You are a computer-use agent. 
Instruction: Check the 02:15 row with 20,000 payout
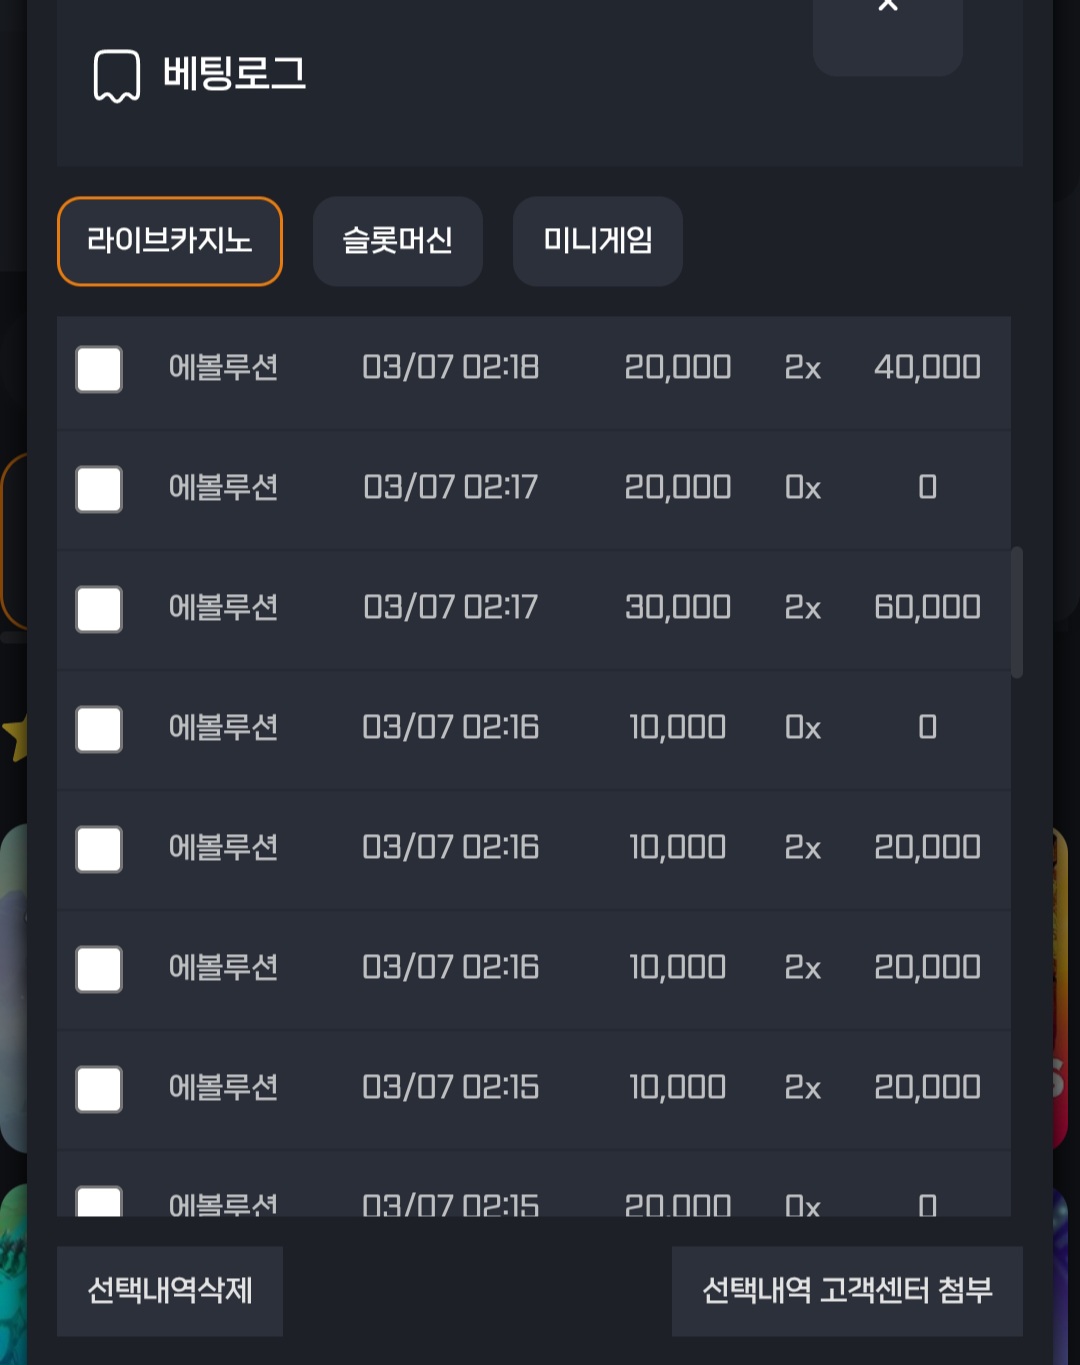click(99, 1089)
